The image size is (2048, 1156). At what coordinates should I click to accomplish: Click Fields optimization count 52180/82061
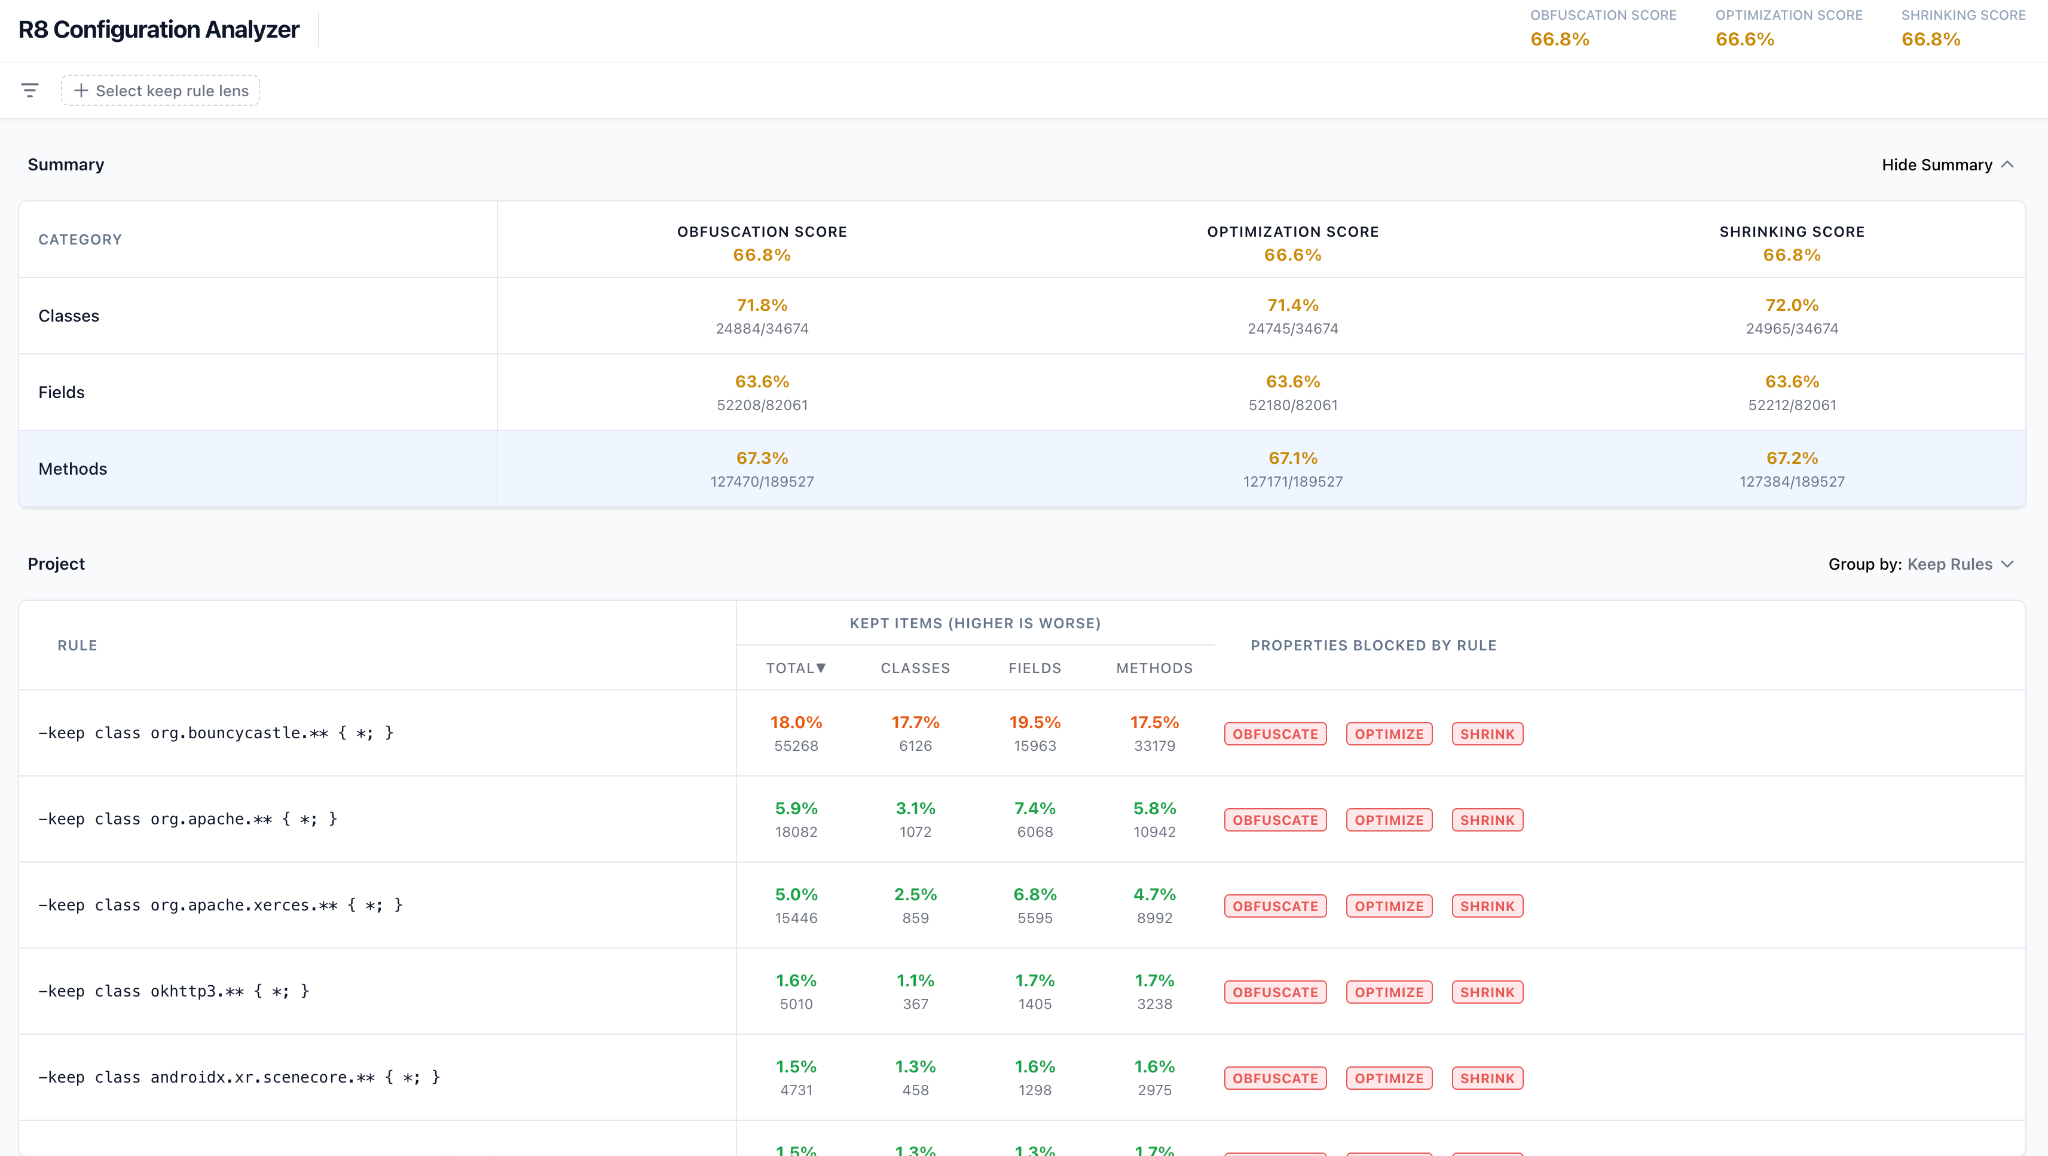coord(1293,405)
